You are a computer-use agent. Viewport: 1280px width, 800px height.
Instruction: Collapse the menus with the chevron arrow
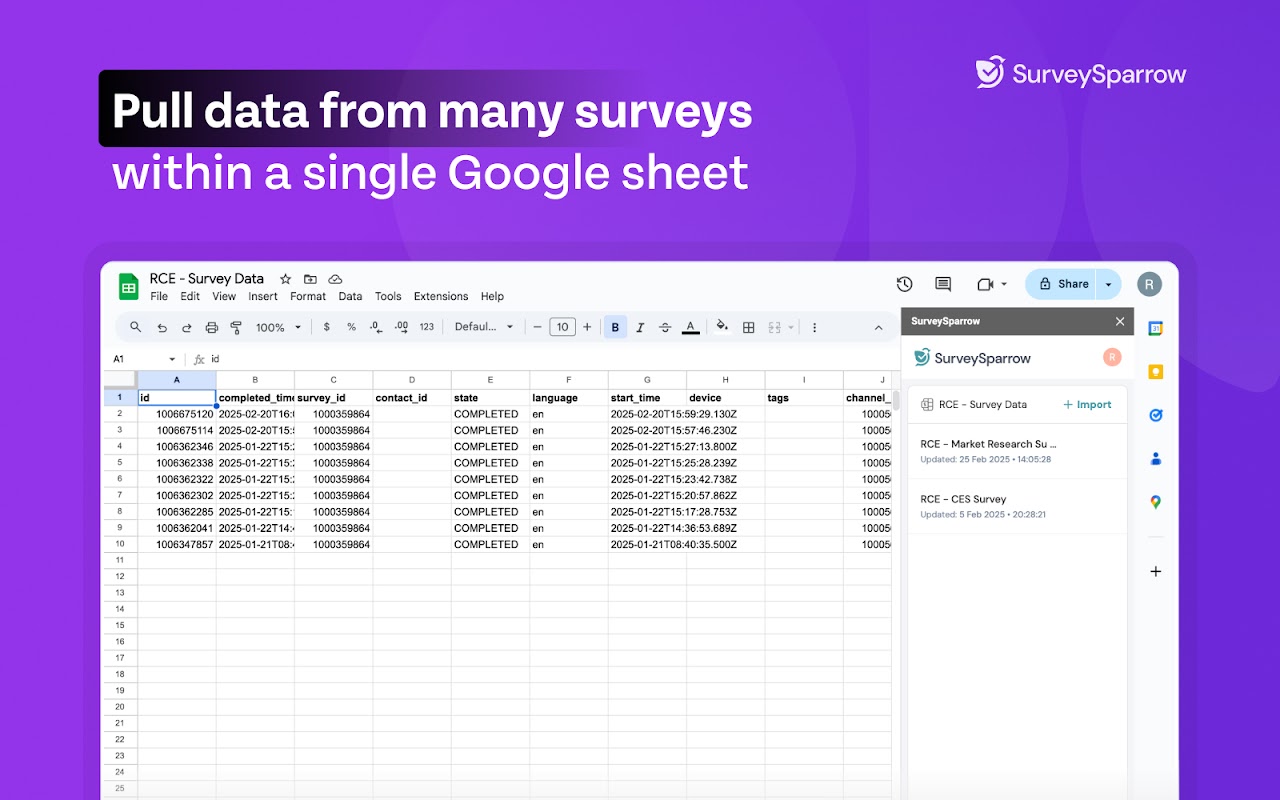pyautogui.click(x=879, y=327)
